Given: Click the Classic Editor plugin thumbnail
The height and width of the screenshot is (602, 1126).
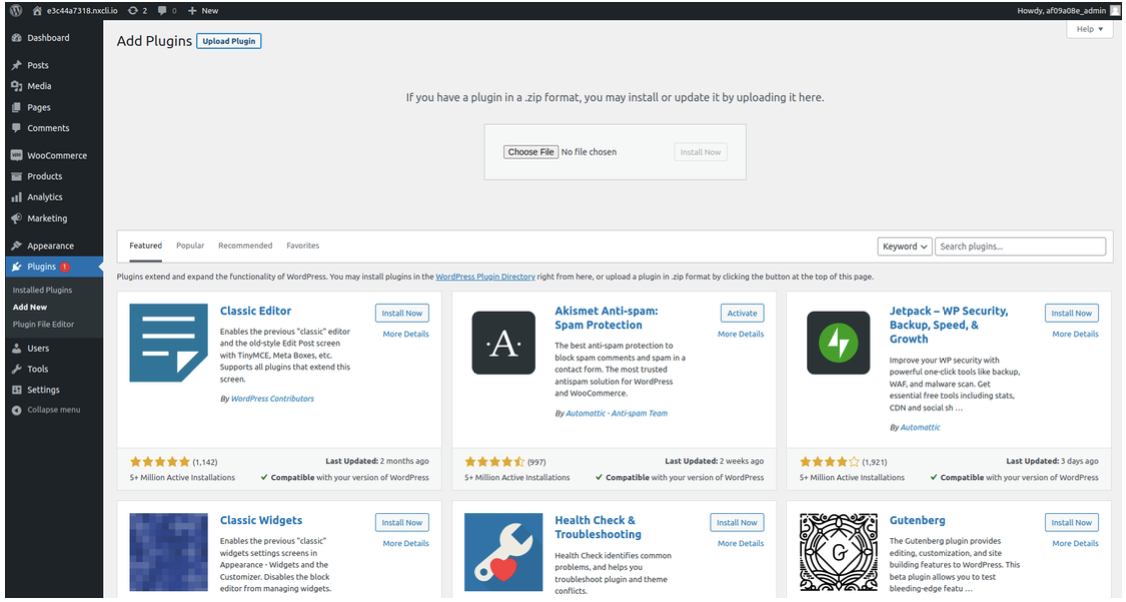Looking at the screenshot, I should [169, 343].
